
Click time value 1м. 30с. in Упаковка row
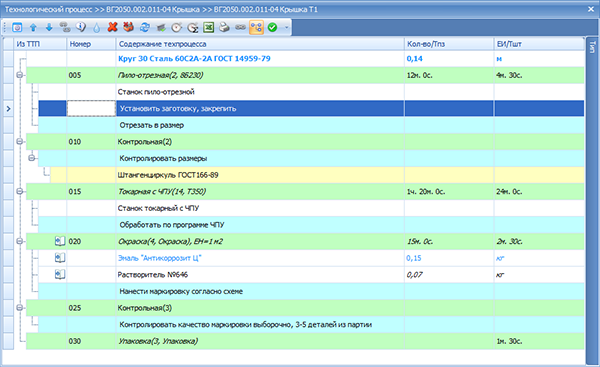[x=509, y=341]
